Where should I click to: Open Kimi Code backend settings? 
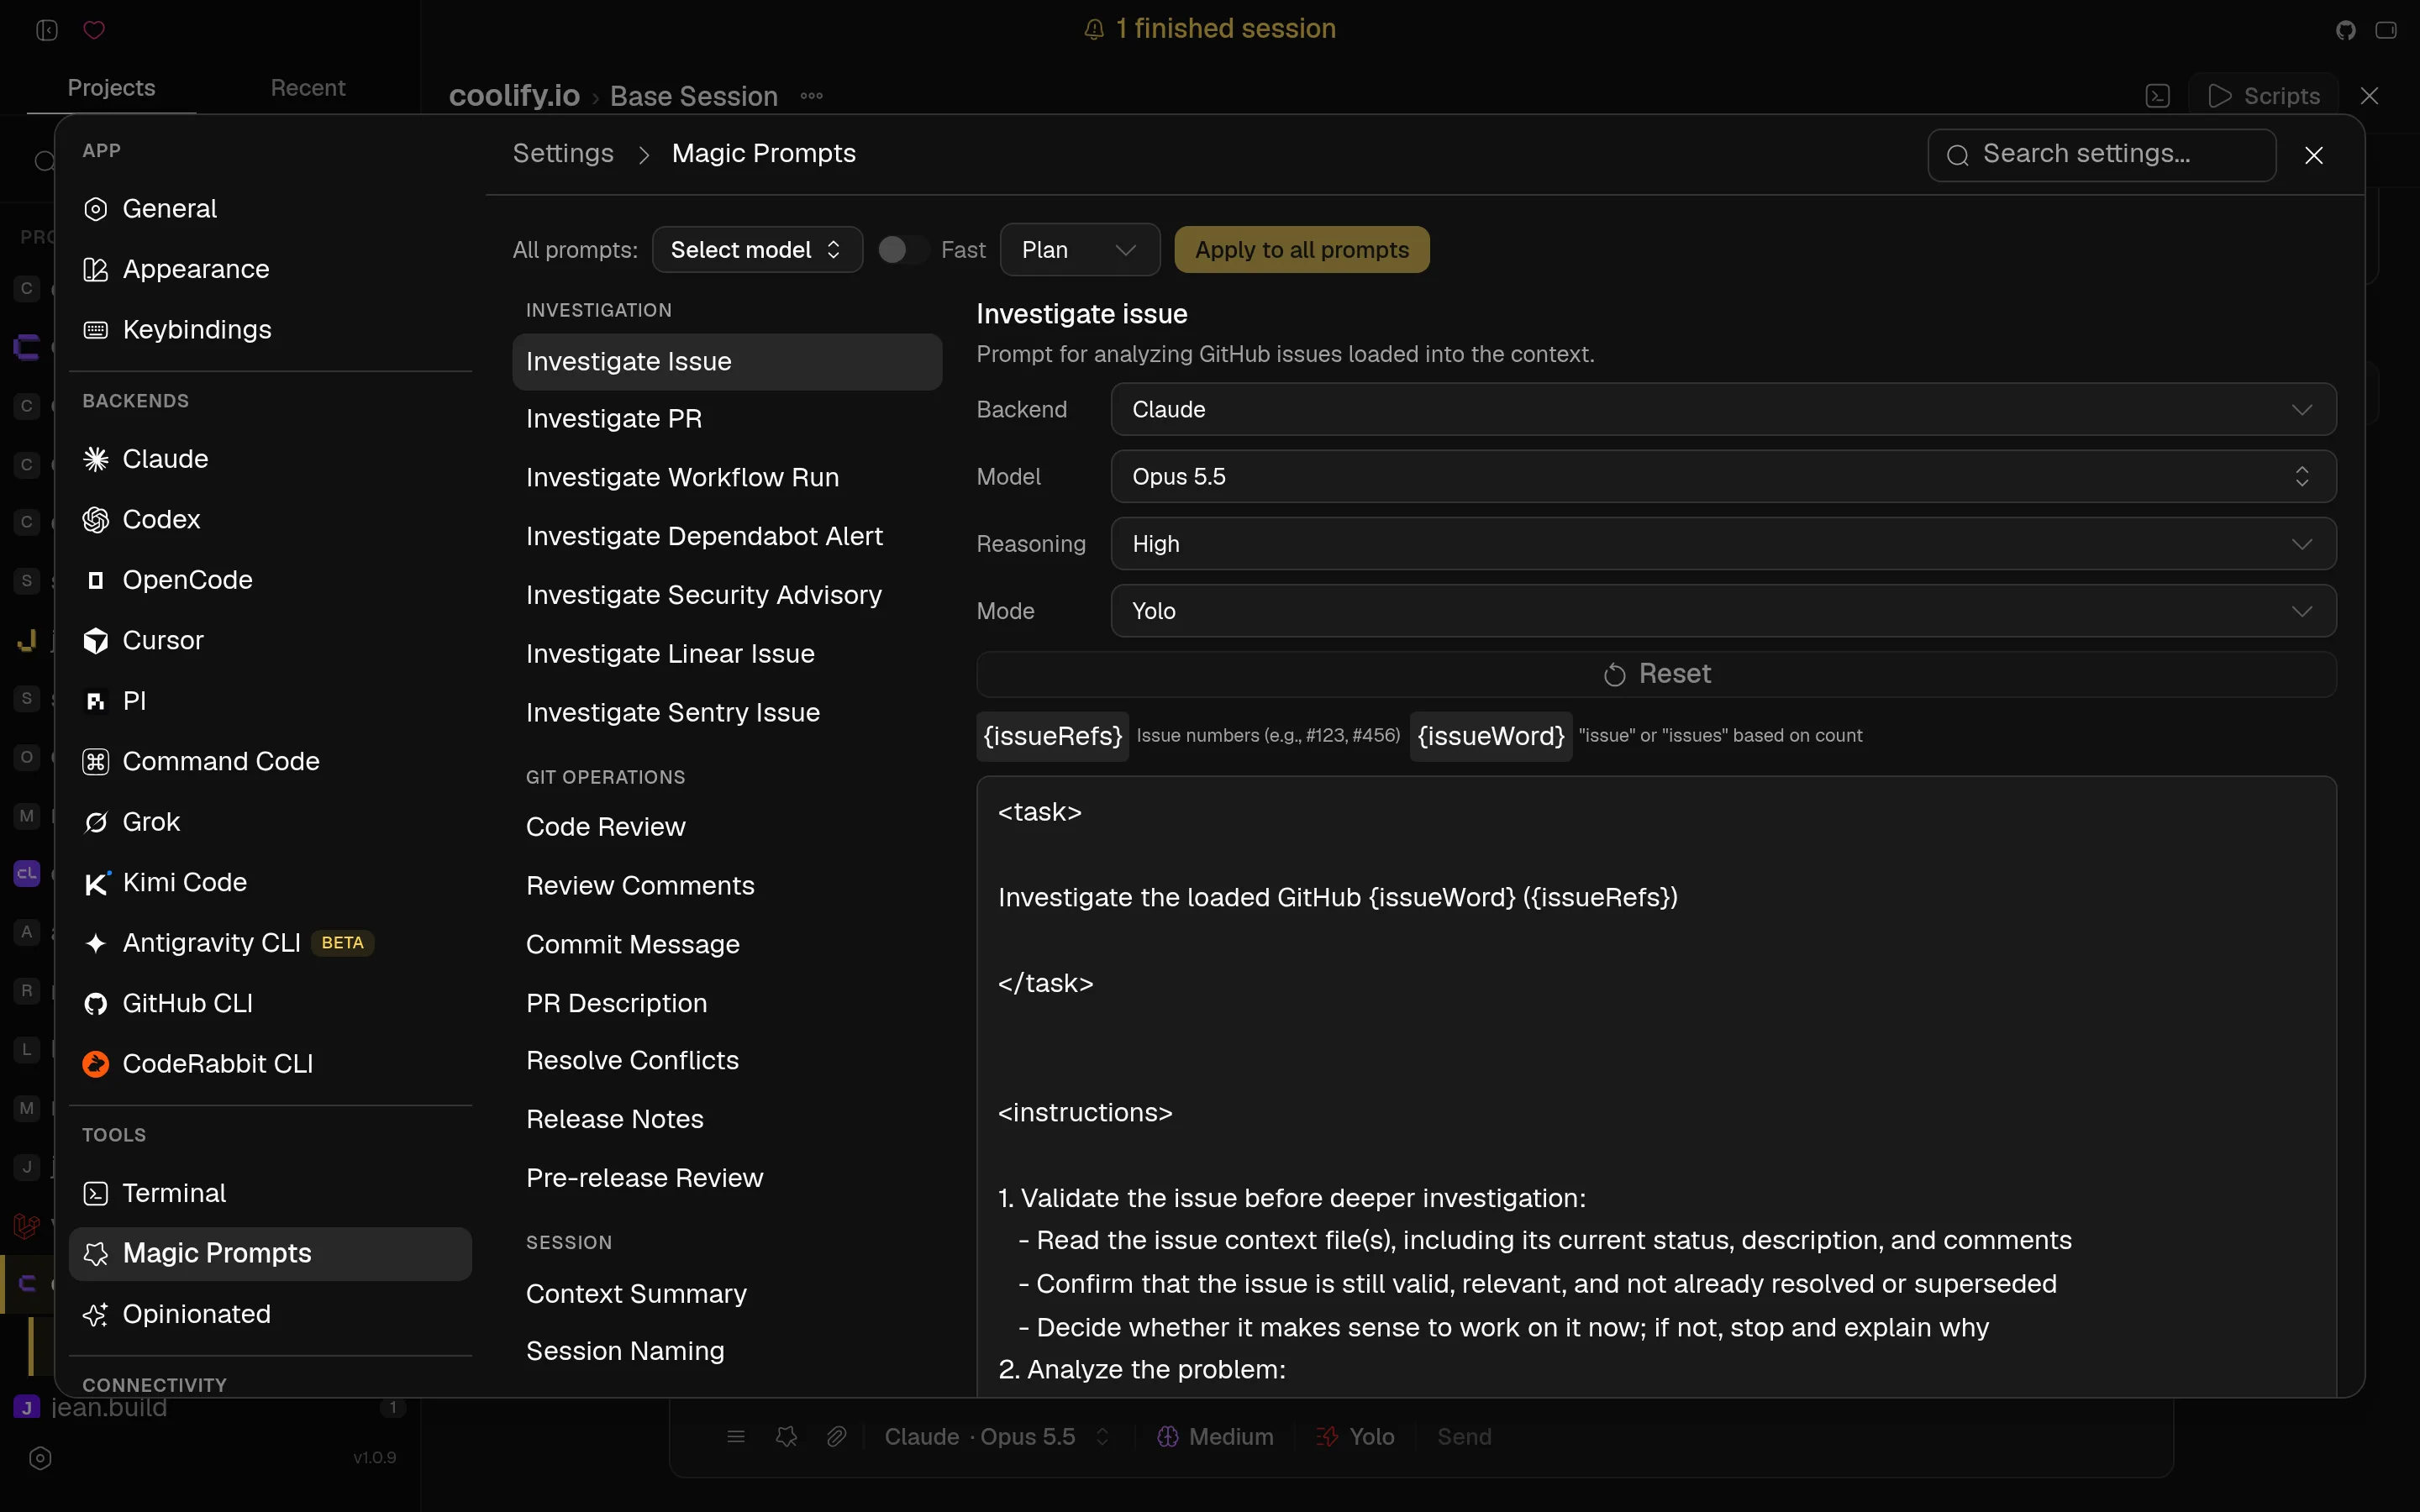(270, 882)
